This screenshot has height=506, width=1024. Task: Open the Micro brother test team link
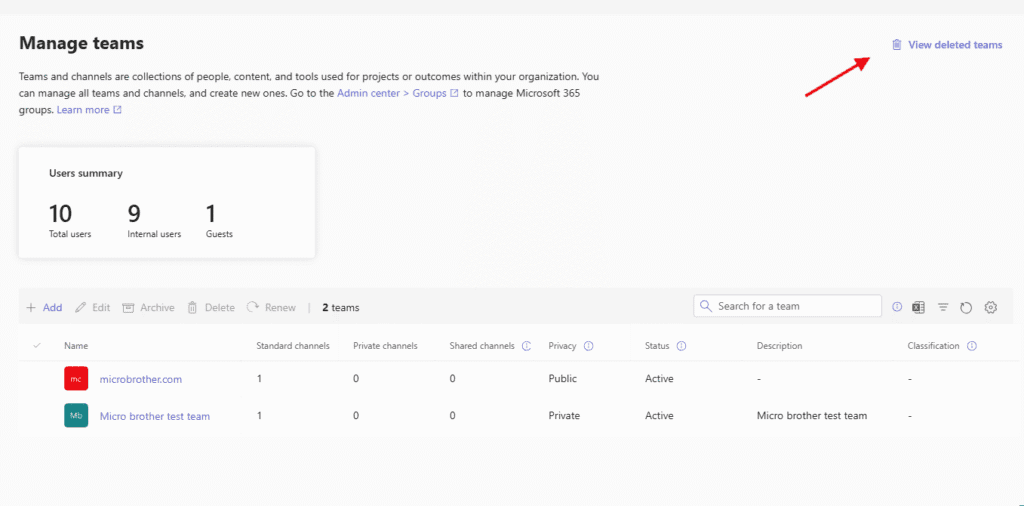[x=155, y=416]
